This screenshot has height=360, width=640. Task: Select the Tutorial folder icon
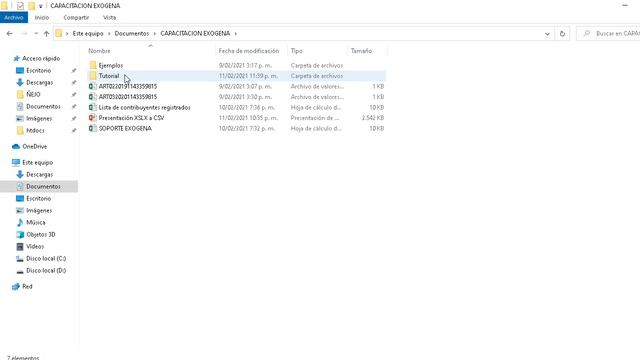(x=93, y=76)
